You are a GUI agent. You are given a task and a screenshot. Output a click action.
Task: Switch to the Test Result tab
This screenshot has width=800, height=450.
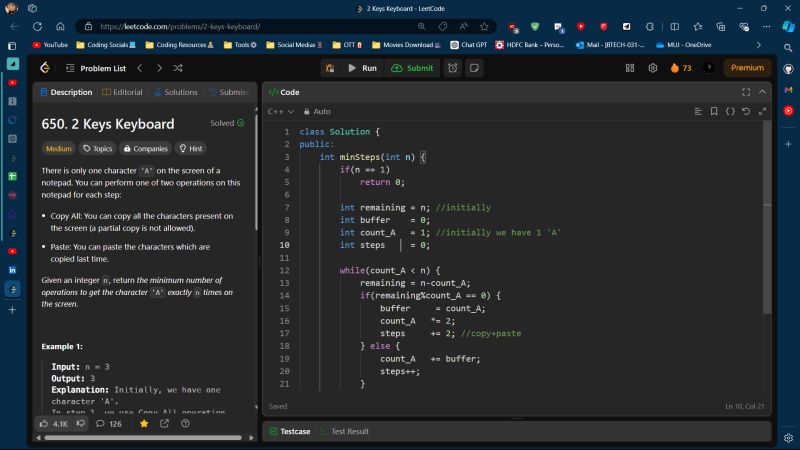click(x=344, y=431)
